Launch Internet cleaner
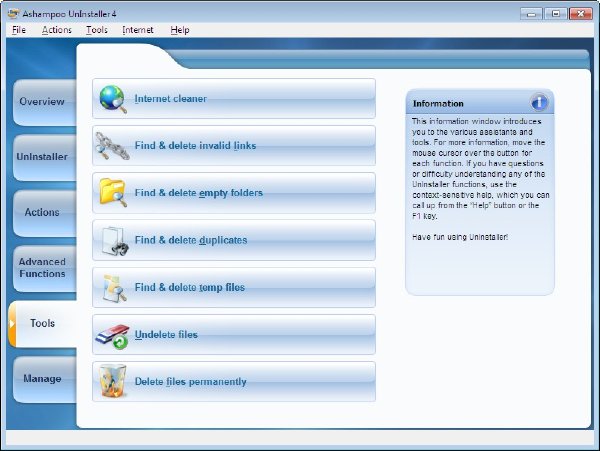This screenshot has width=600, height=451. pyautogui.click(x=234, y=99)
